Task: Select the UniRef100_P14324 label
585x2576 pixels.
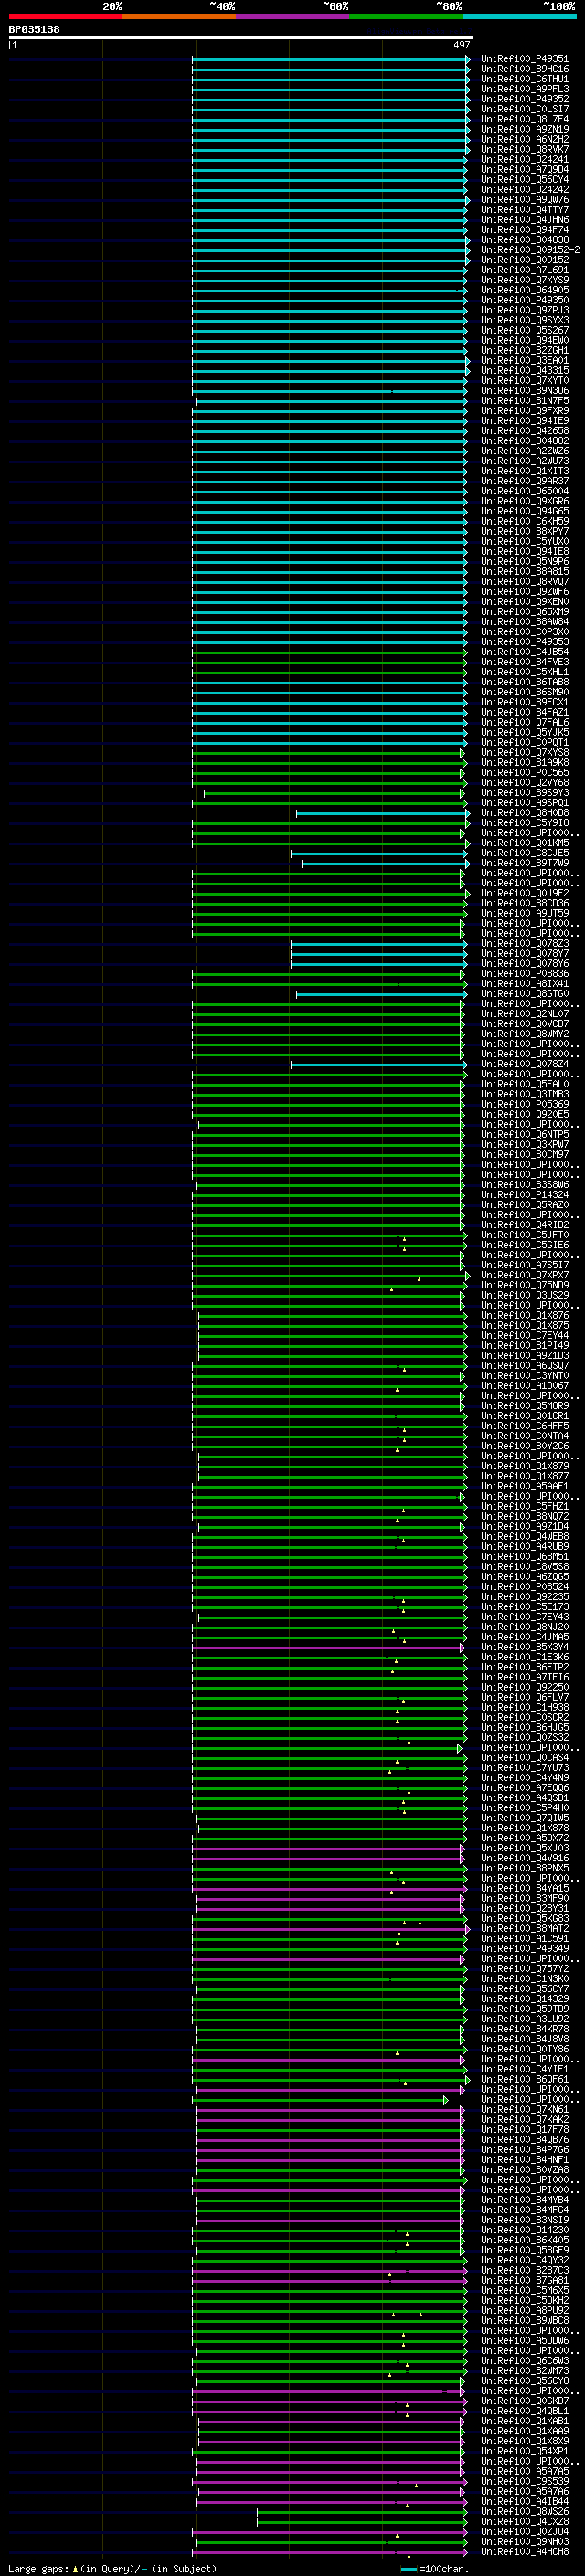Action: (x=524, y=1195)
